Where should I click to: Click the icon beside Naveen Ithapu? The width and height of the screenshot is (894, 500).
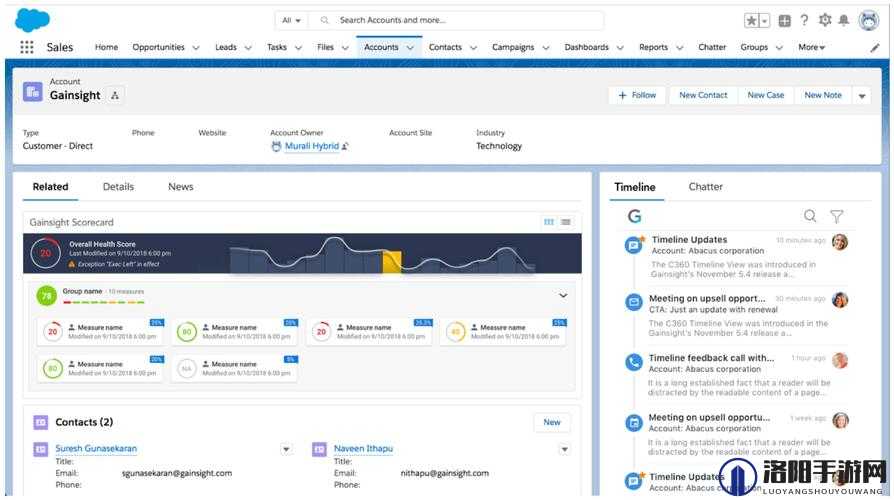pos(319,449)
